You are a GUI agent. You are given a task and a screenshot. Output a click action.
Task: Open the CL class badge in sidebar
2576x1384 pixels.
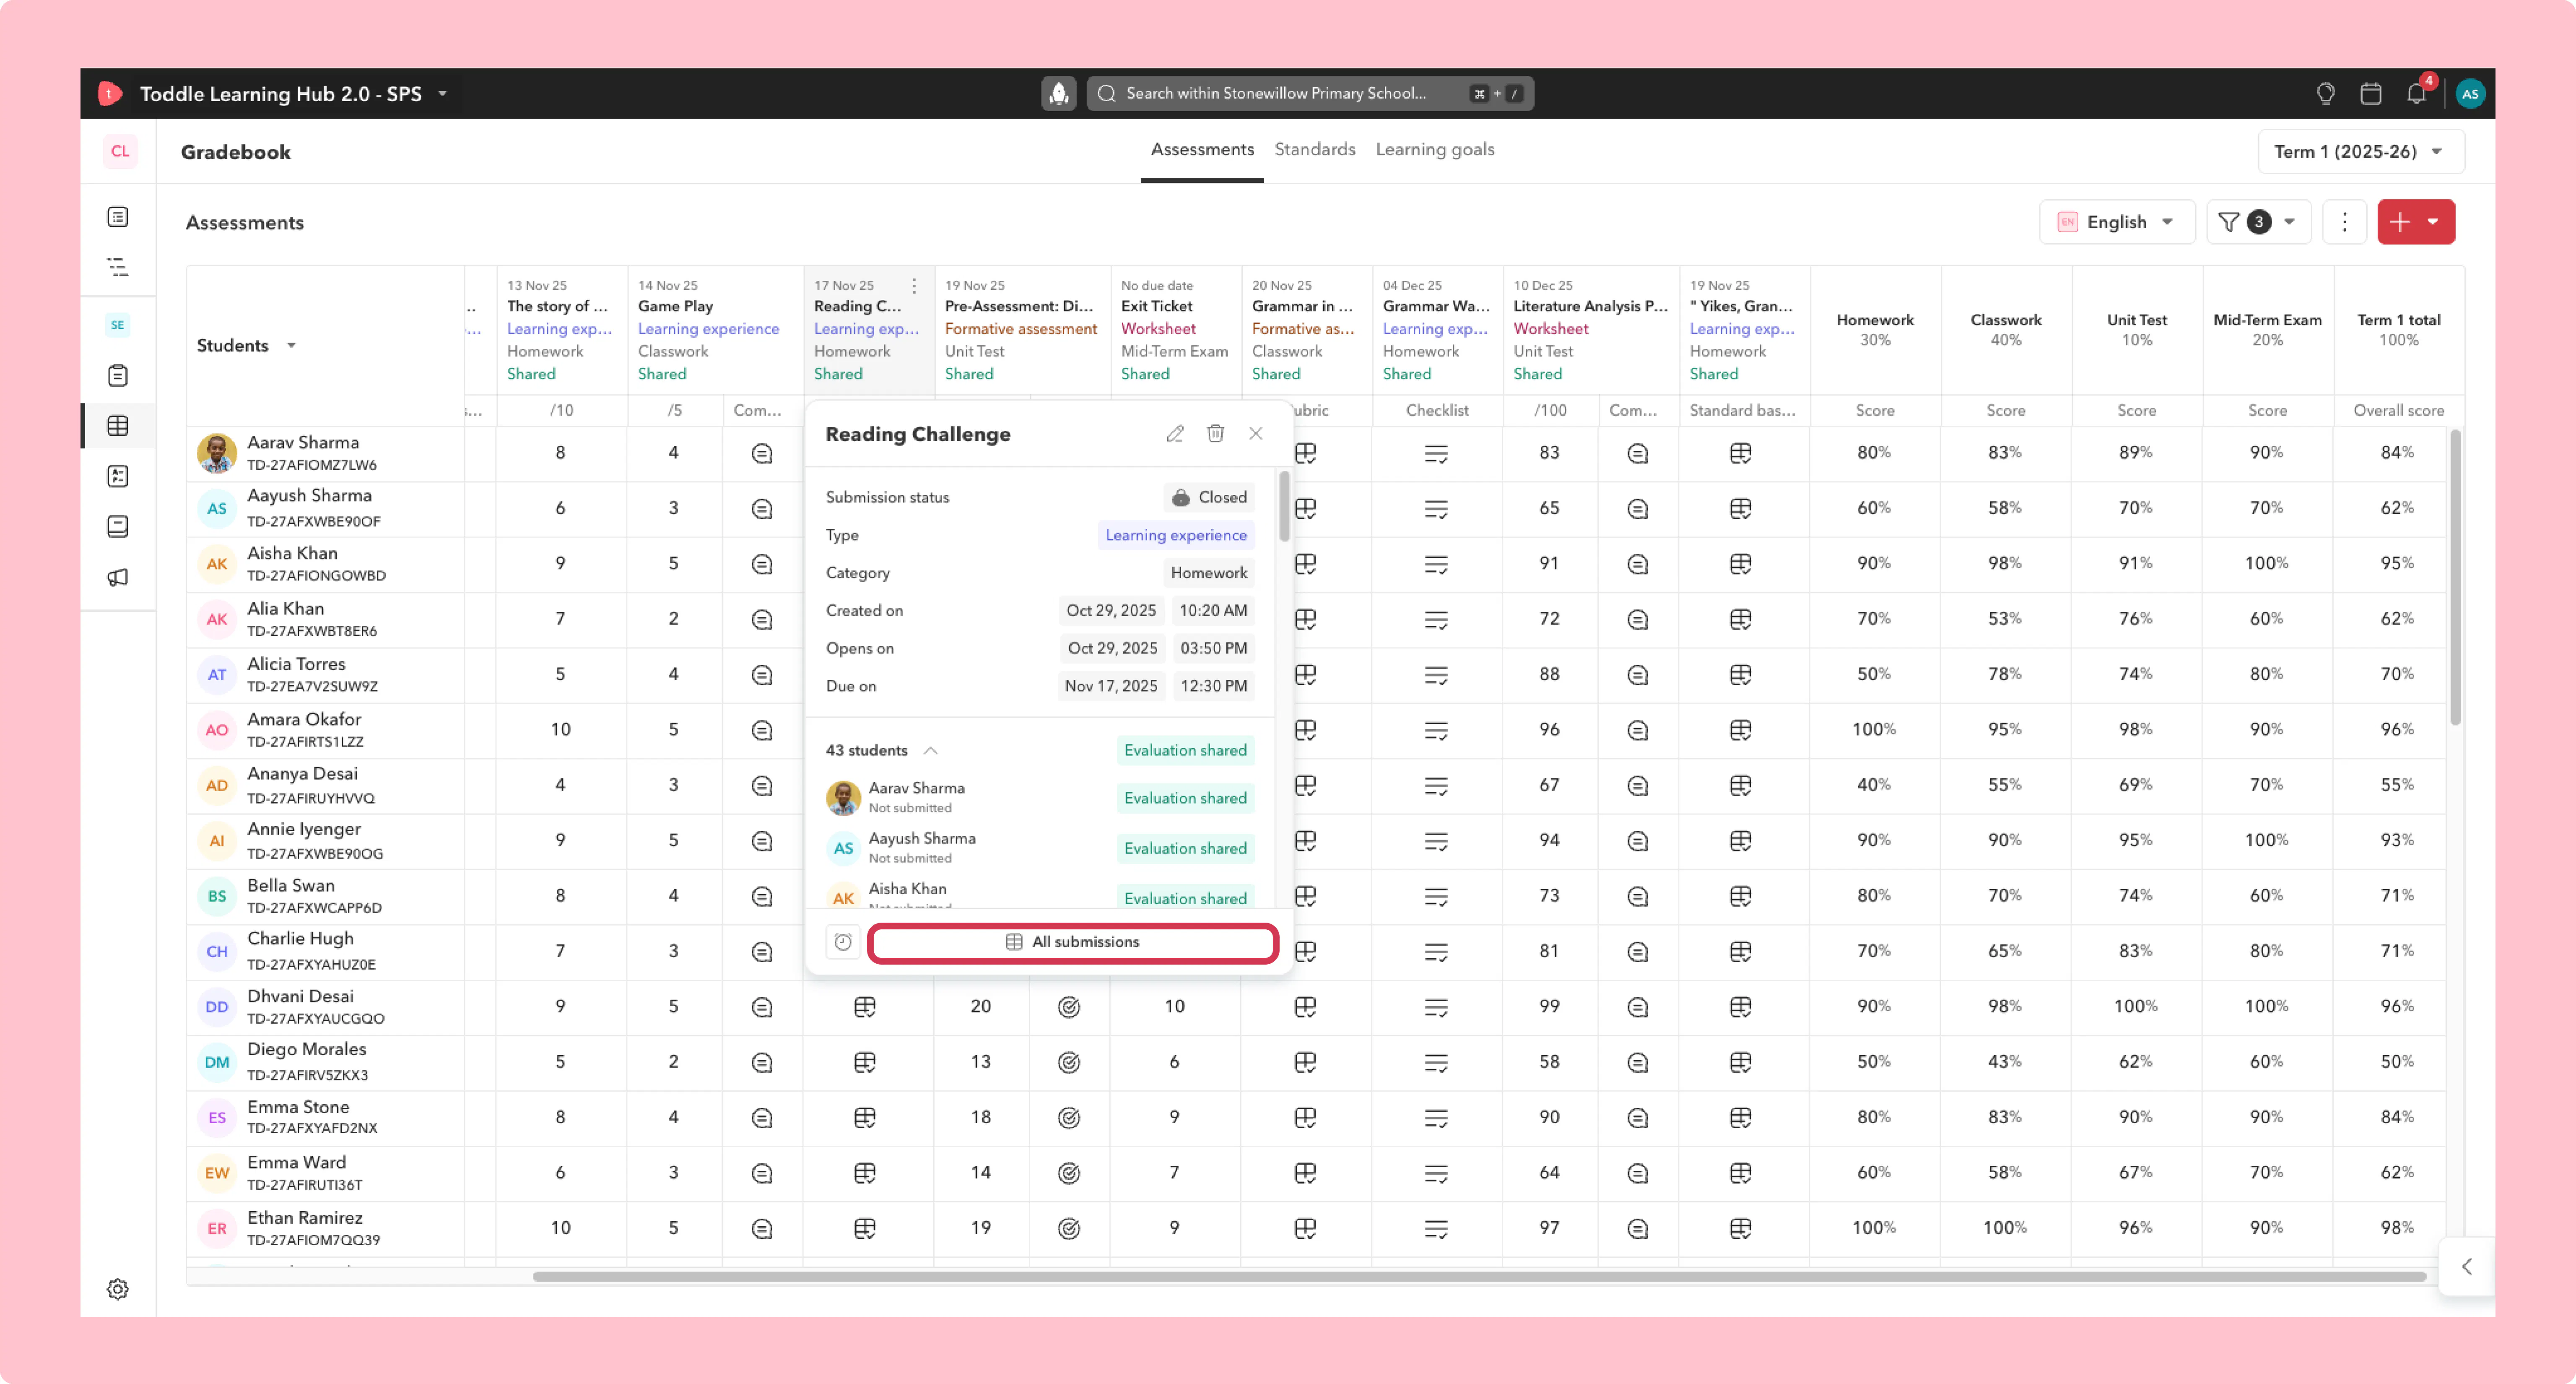coord(120,151)
